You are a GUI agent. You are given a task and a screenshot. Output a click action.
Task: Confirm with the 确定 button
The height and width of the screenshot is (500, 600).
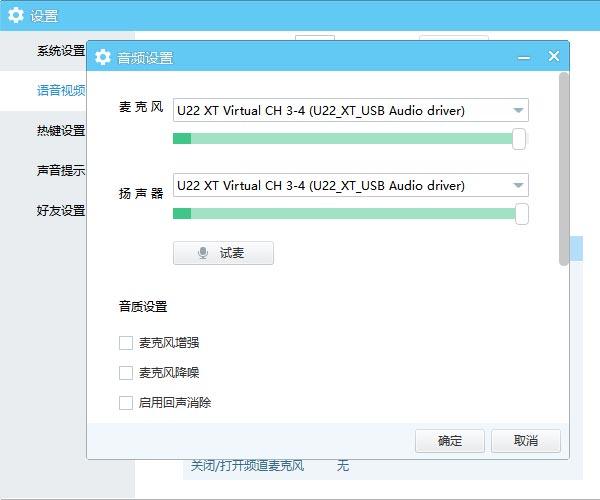[450, 441]
